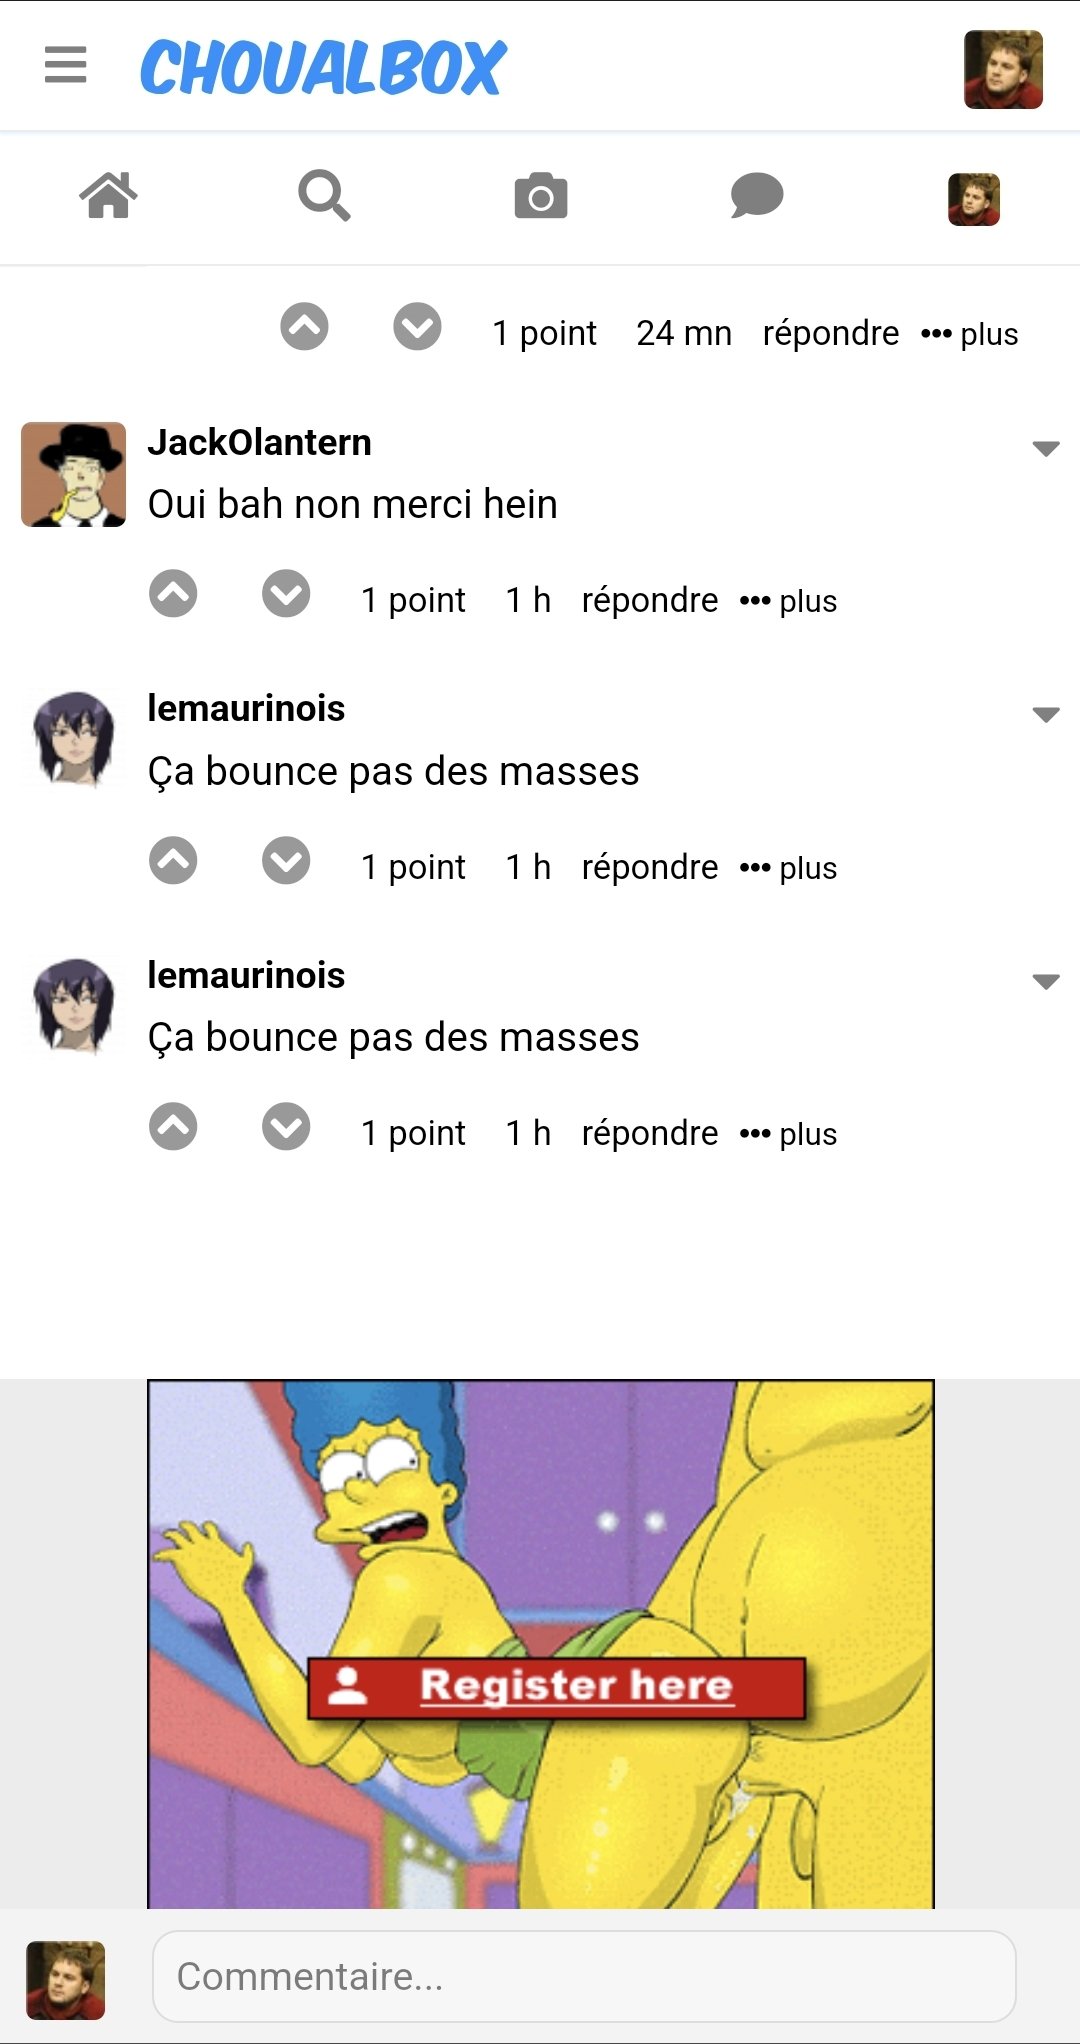Expand dropdown arrow beside last lemaurinois comment
The image size is (1080, 2044).
point(1046,981)
